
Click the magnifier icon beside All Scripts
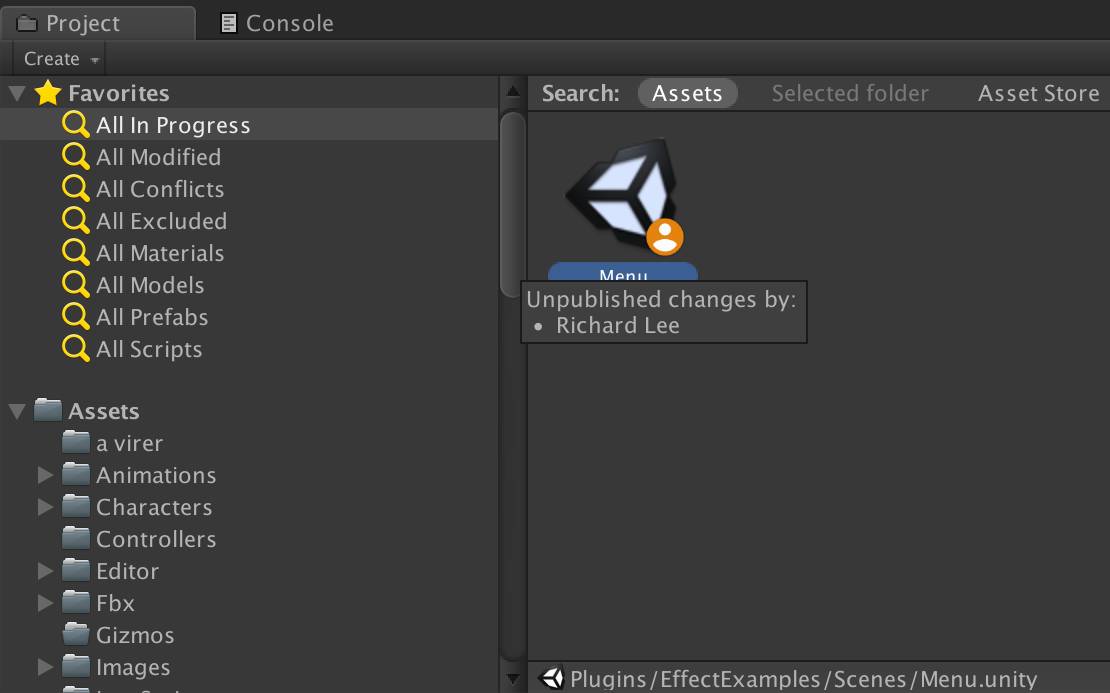(75, 348)
